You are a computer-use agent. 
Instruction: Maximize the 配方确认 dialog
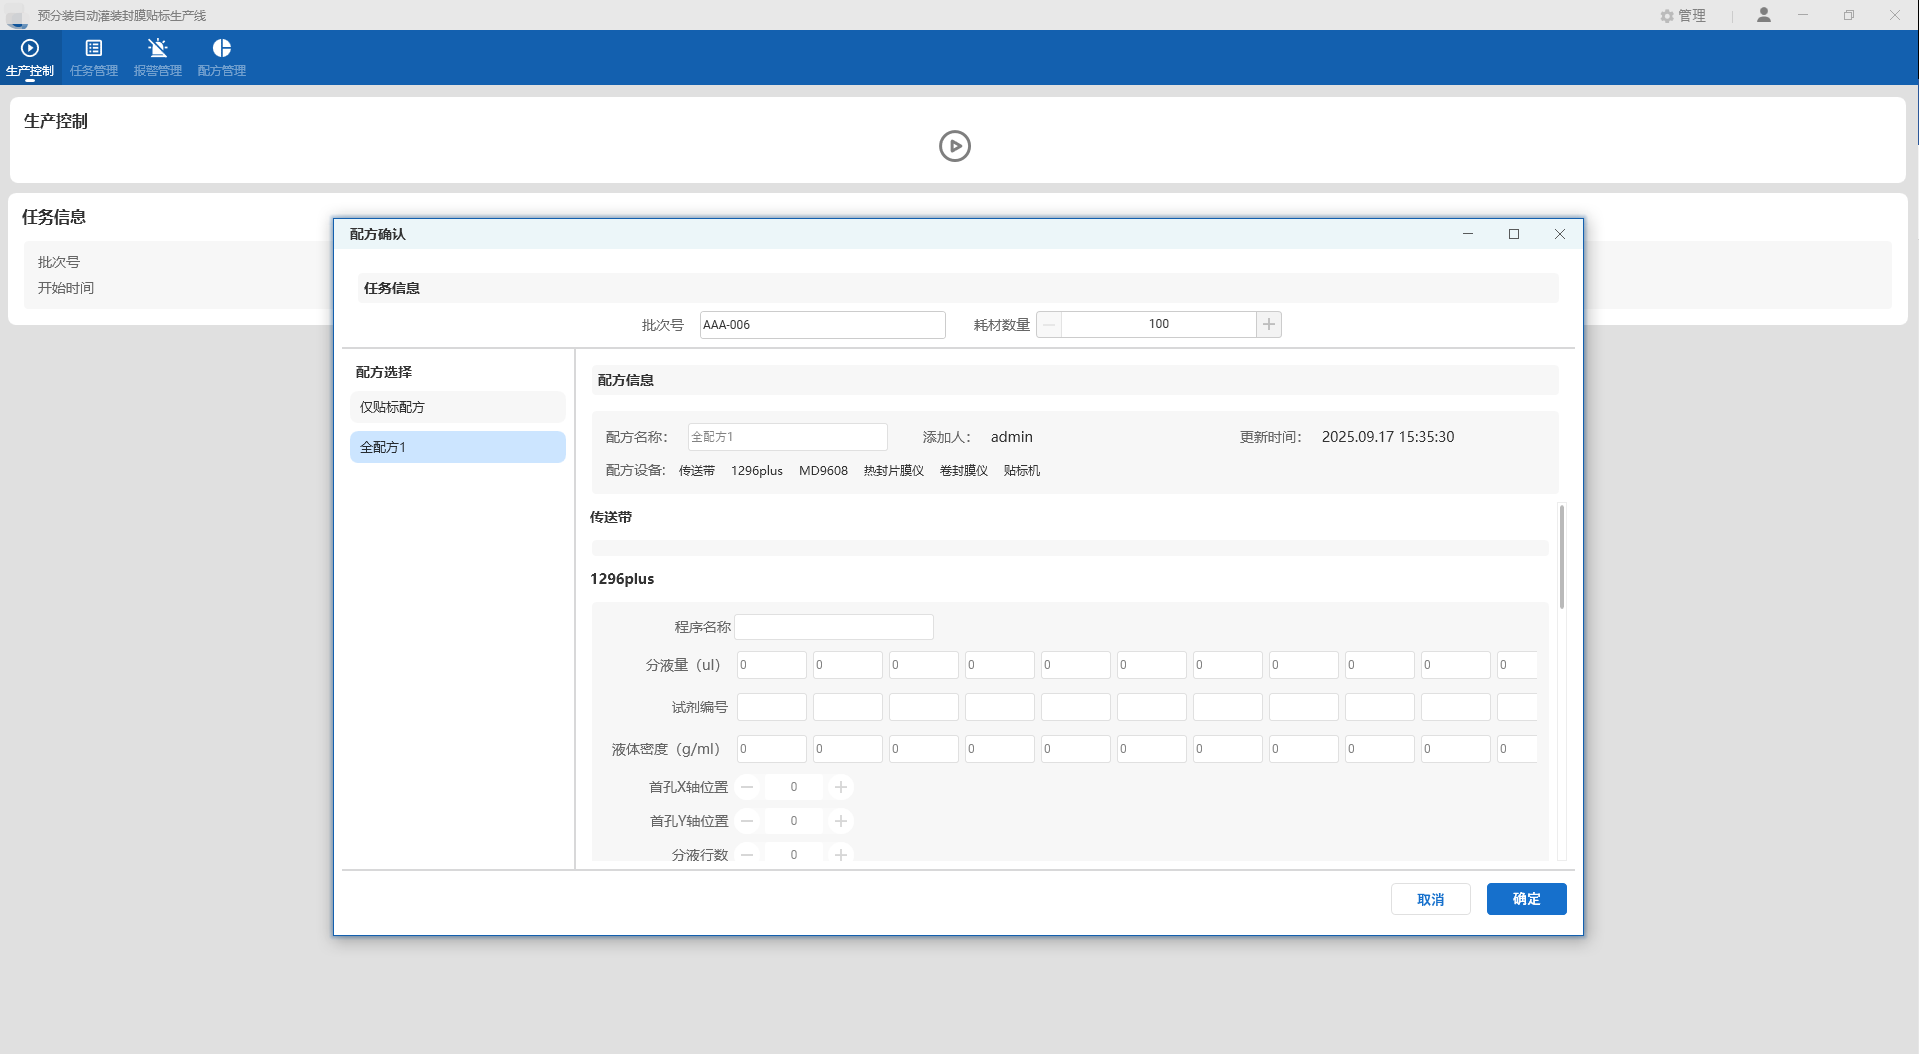tap(1514, 234)
